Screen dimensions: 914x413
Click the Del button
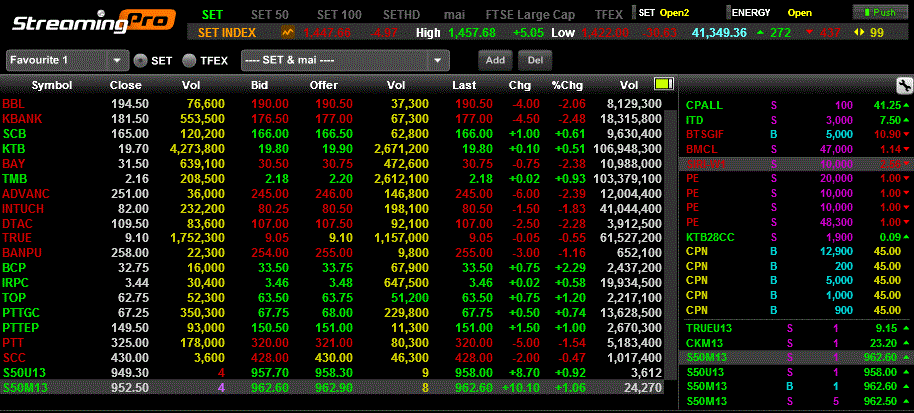click(535, 60)
